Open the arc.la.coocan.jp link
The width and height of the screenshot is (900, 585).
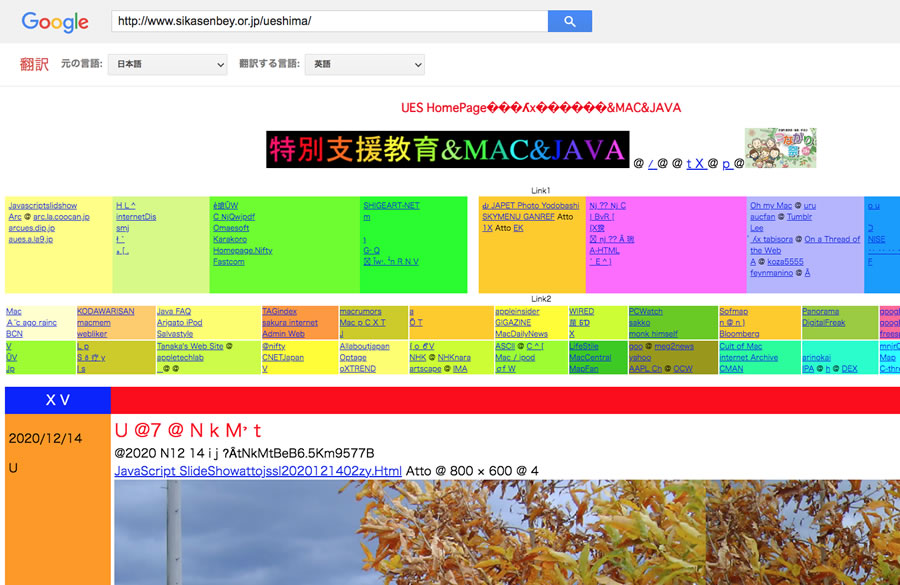point(61,217)
